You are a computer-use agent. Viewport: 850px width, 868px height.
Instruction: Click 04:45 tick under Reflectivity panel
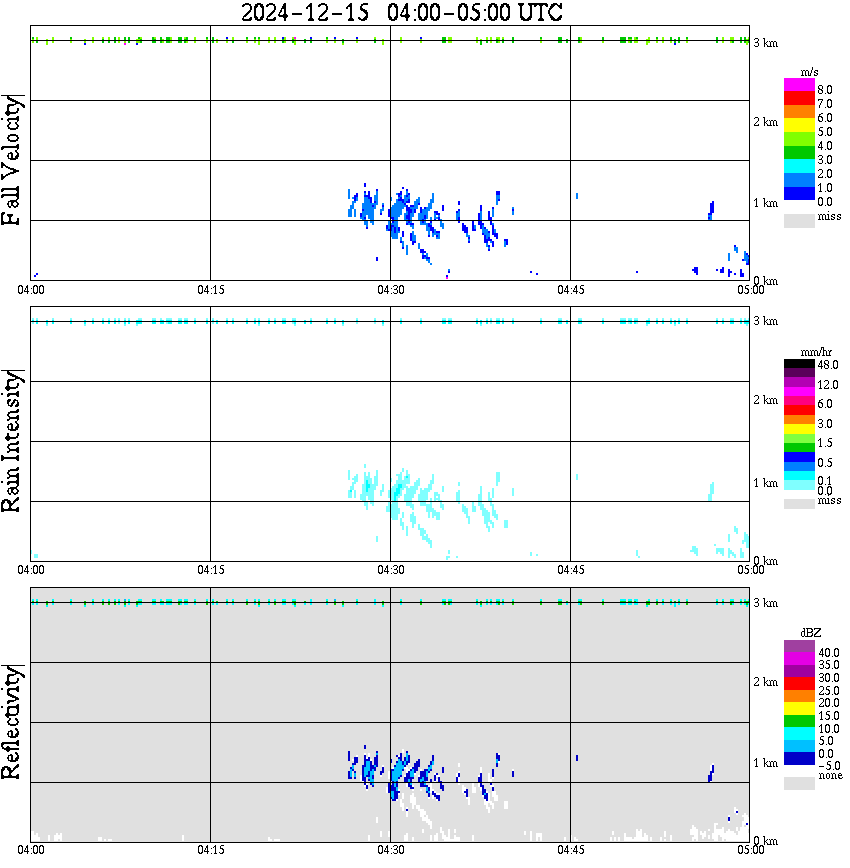[570, 850]
